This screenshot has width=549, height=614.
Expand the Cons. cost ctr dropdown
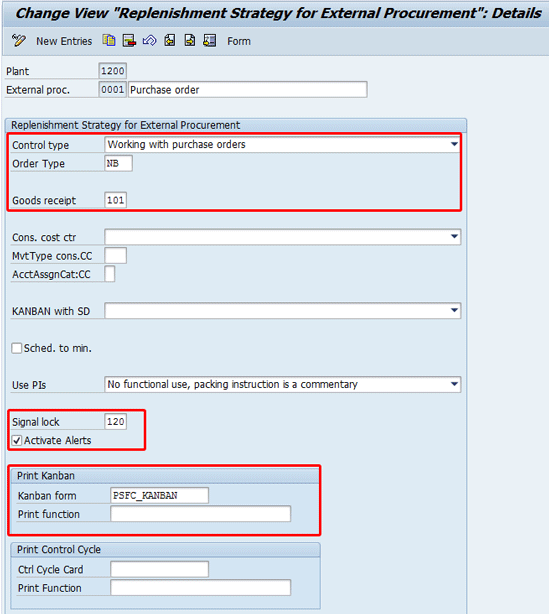coord(454,237)
